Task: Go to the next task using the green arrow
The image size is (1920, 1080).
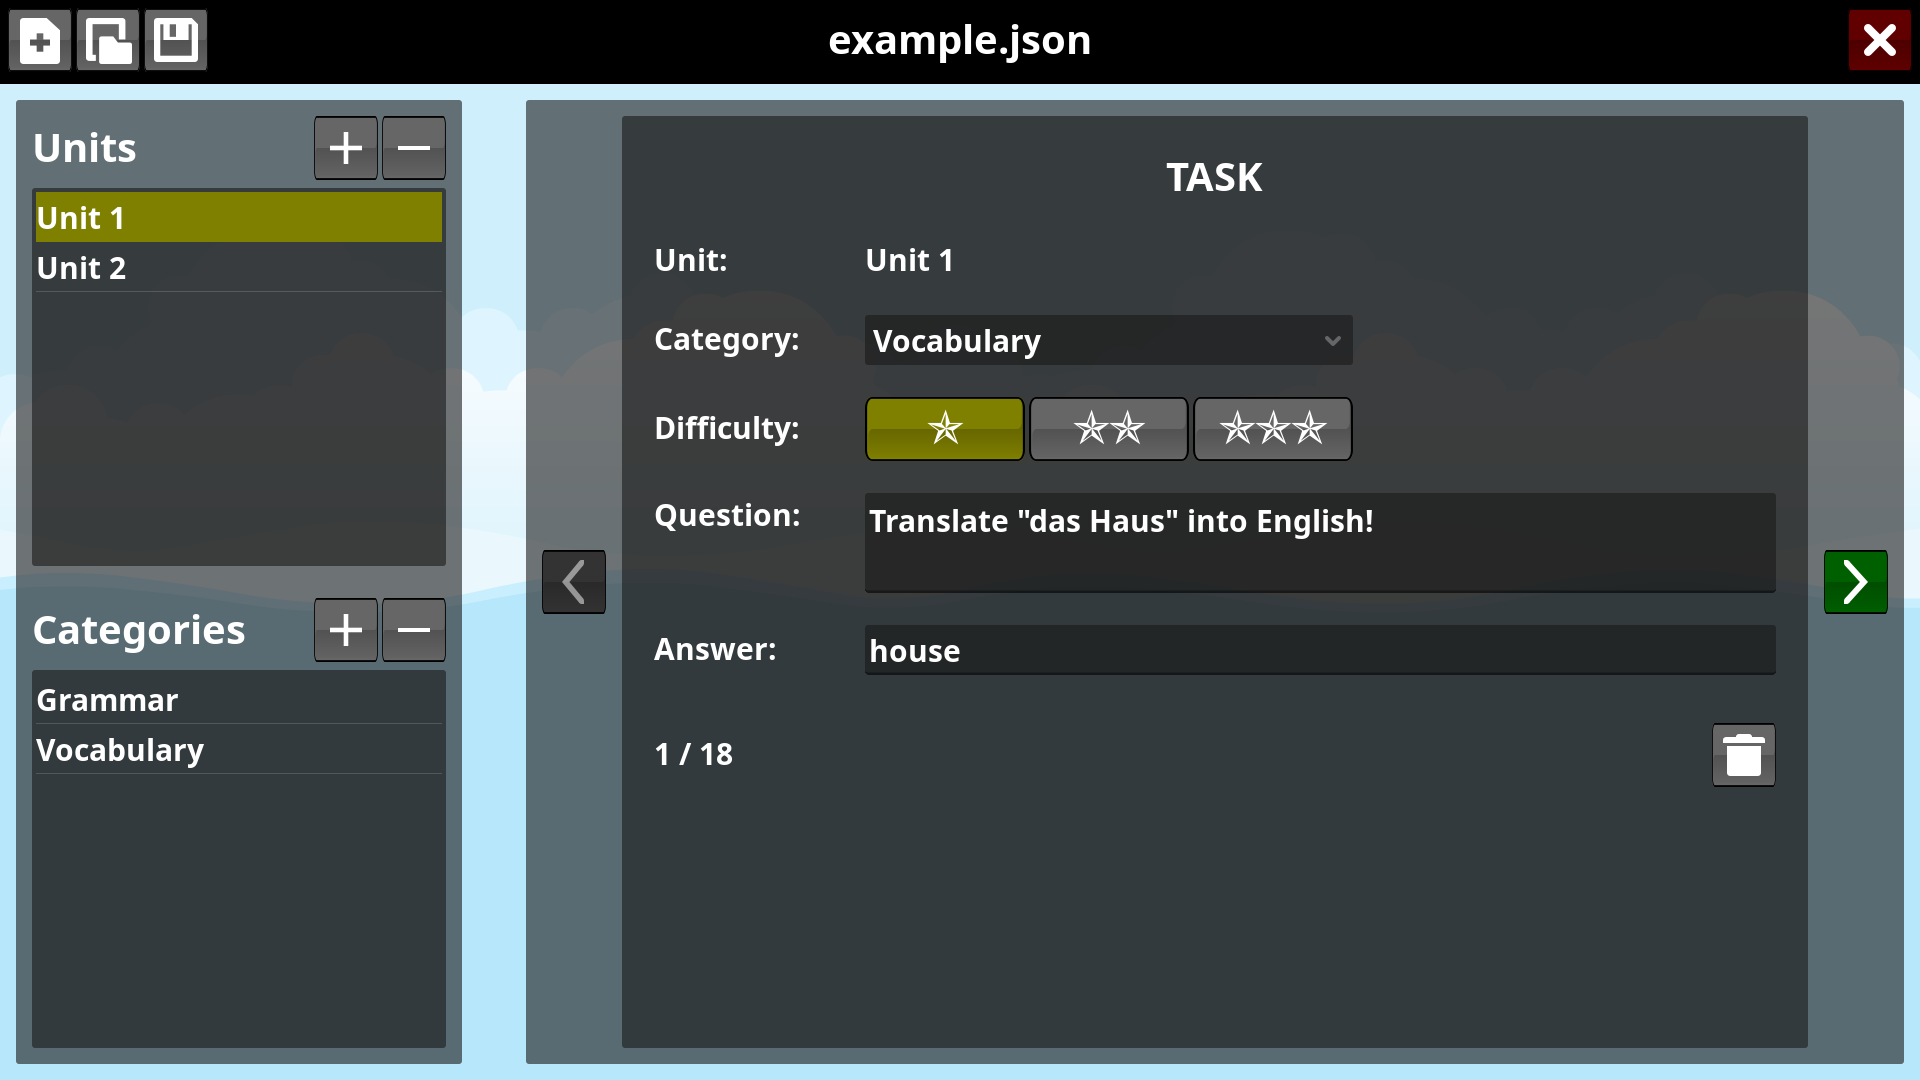Action: tap(1855, 582)
